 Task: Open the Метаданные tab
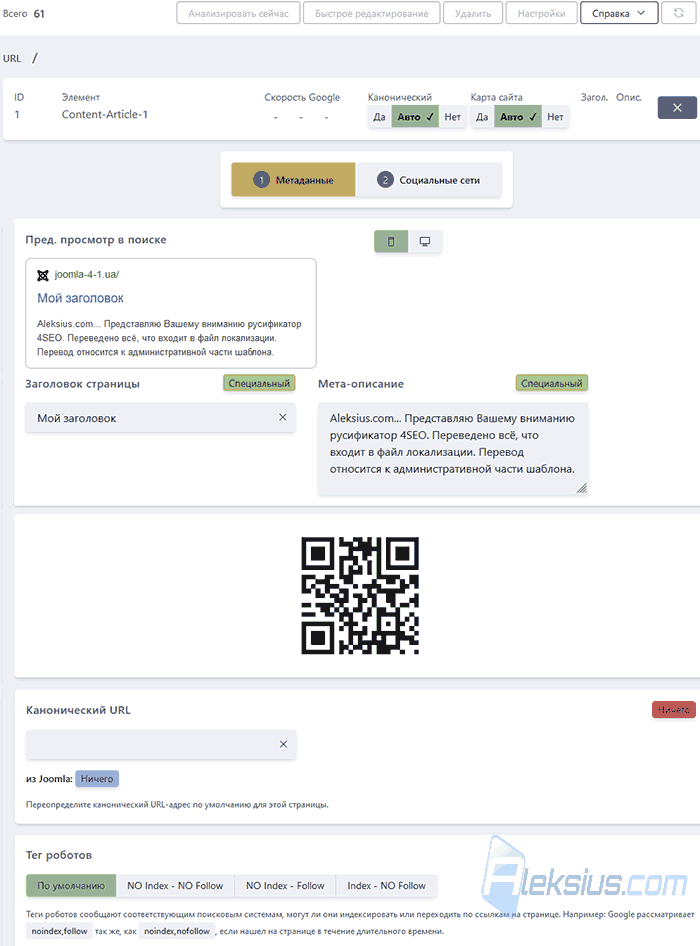tap(293, 180)
